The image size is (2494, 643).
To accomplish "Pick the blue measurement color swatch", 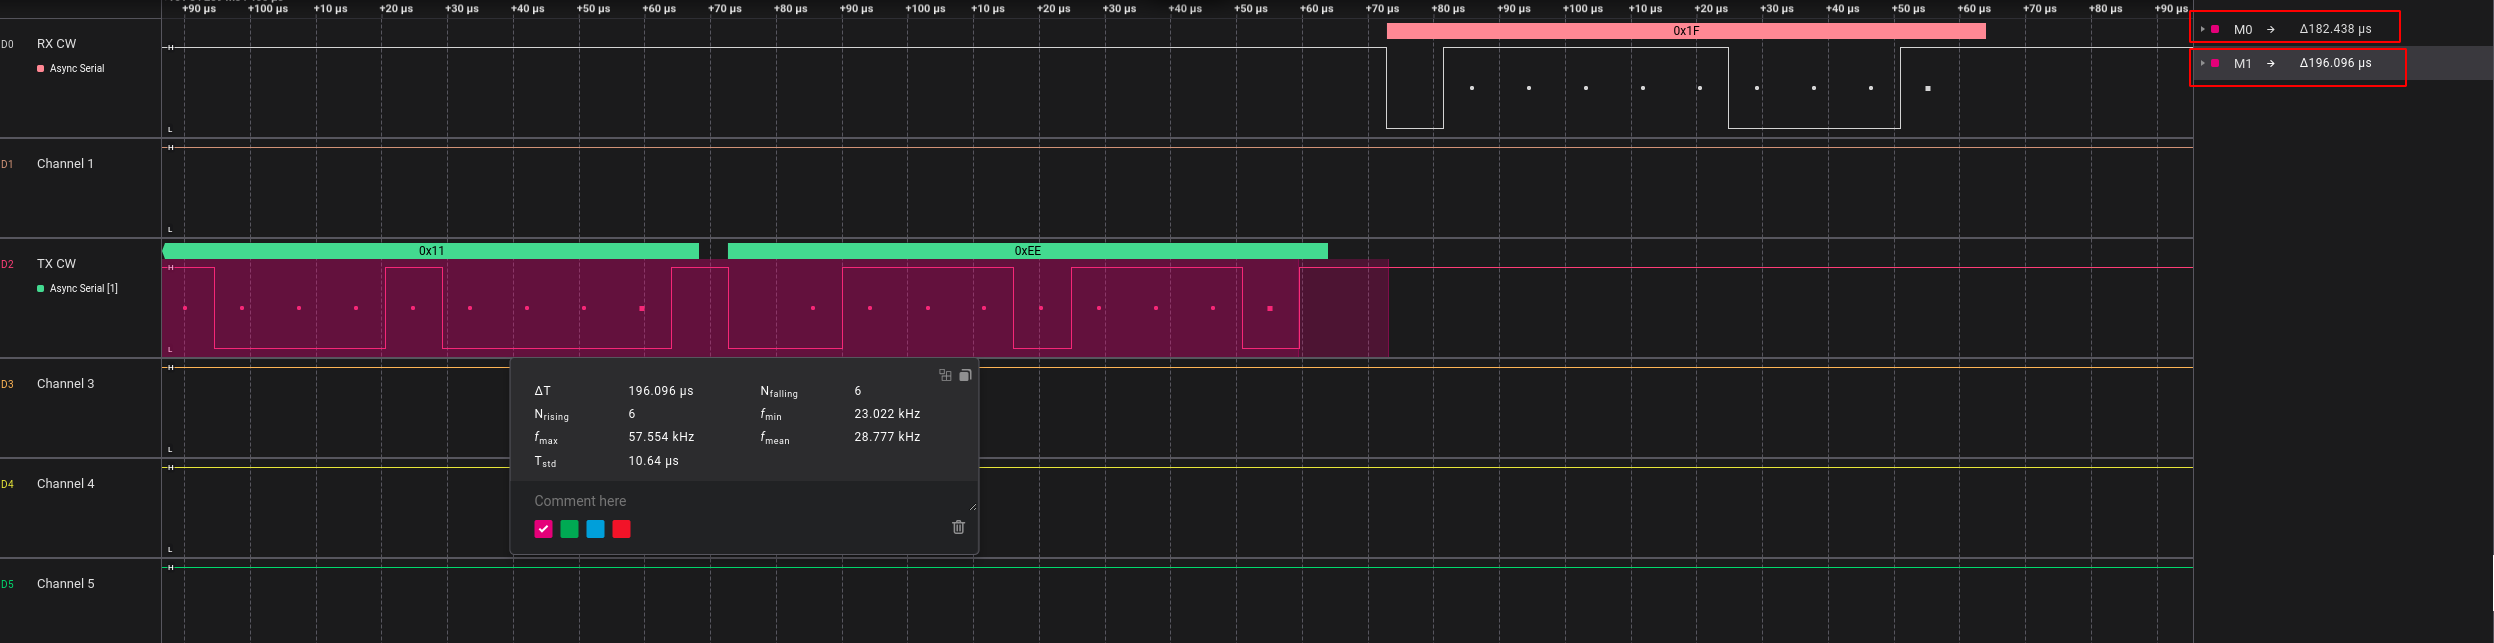I will 595,529.
